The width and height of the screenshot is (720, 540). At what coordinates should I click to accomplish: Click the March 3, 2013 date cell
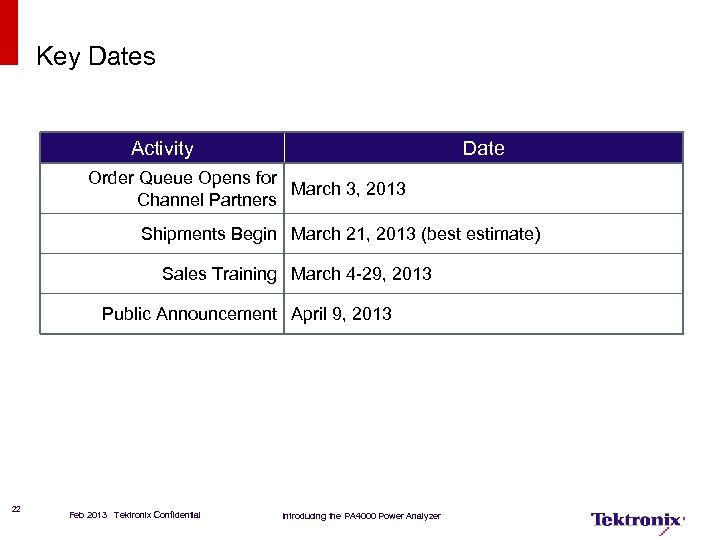tap(348, 189)
